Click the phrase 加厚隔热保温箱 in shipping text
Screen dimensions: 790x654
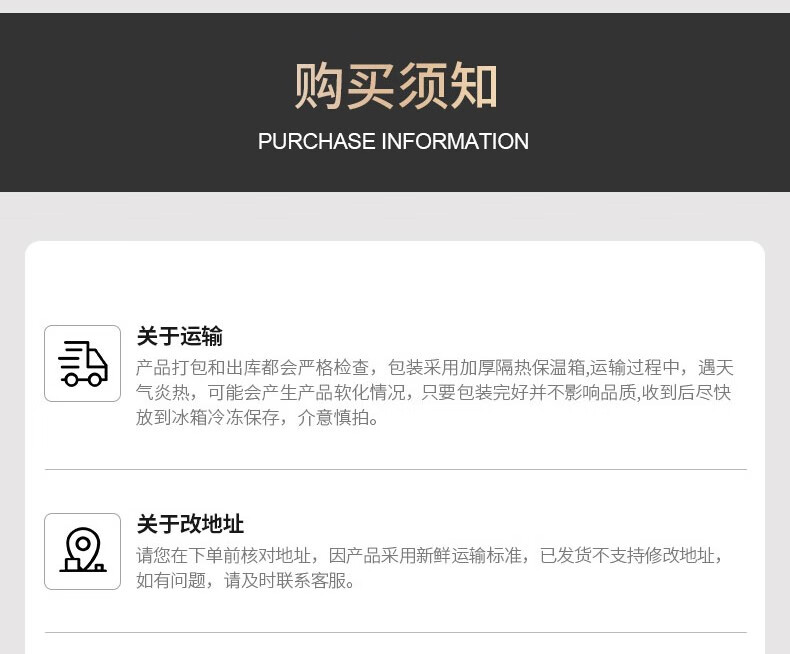[x=522, y=367]
